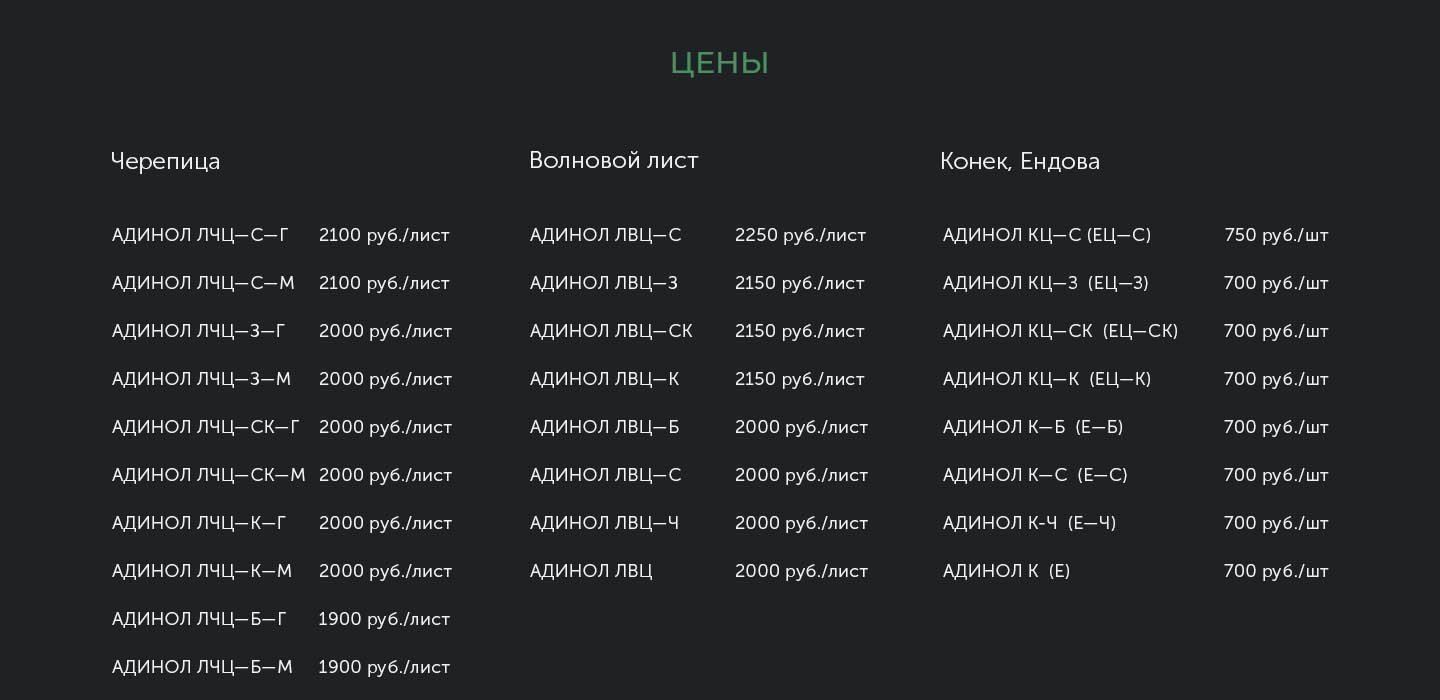
Task: Select the АДИНОЛ К (Е) row label
Action: click(x=1006, y=572)
